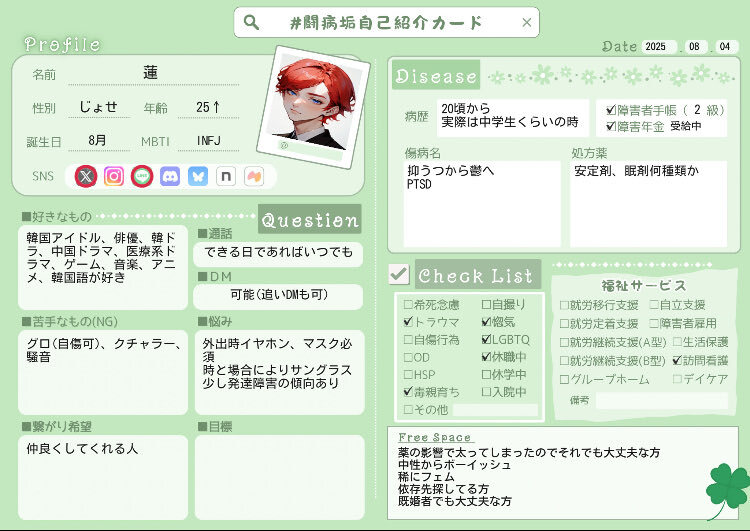
Task: Click the Discord SNS icon
Action: coord(170,177)
